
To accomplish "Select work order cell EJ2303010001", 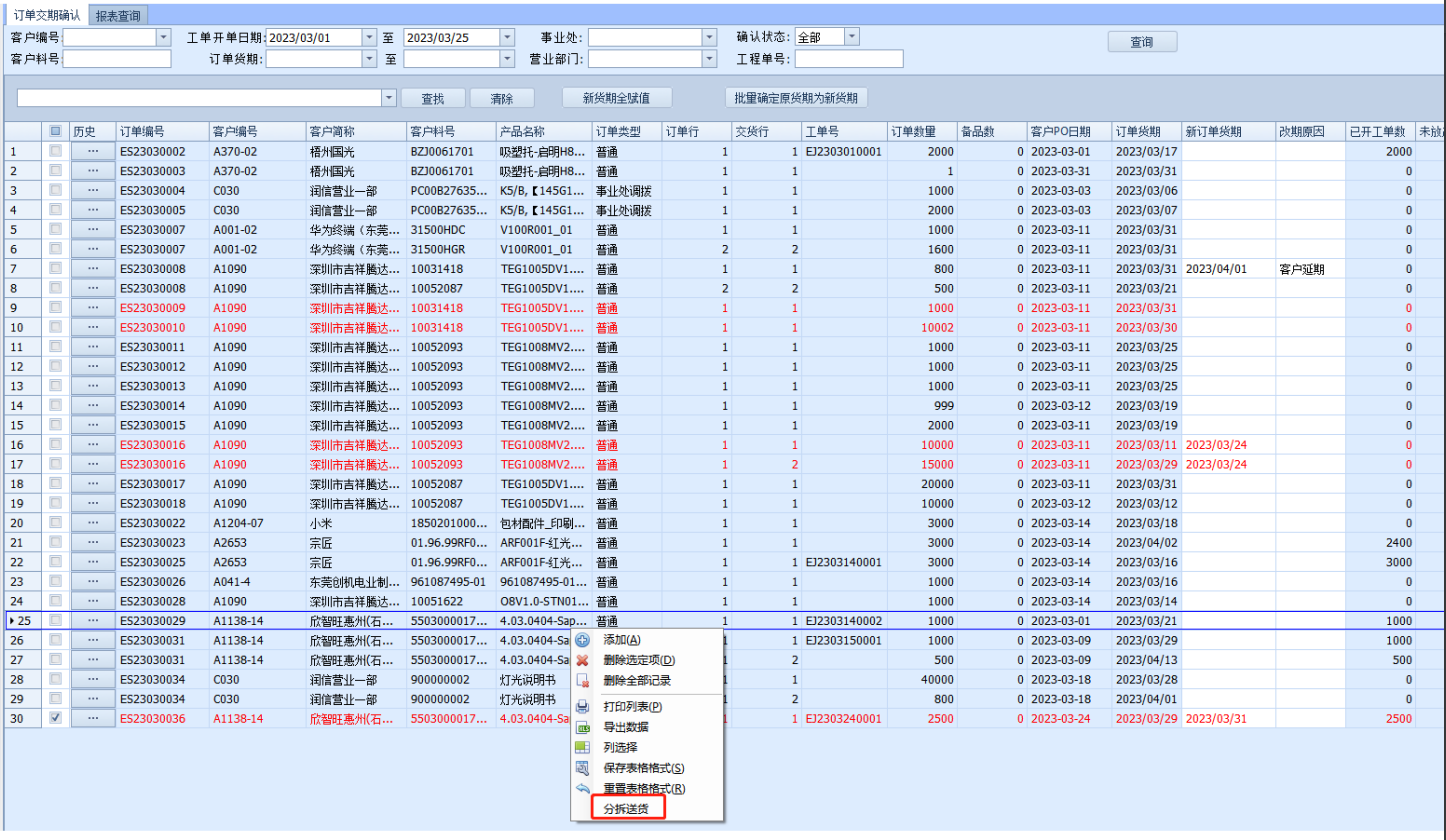I will click(844, 151).
